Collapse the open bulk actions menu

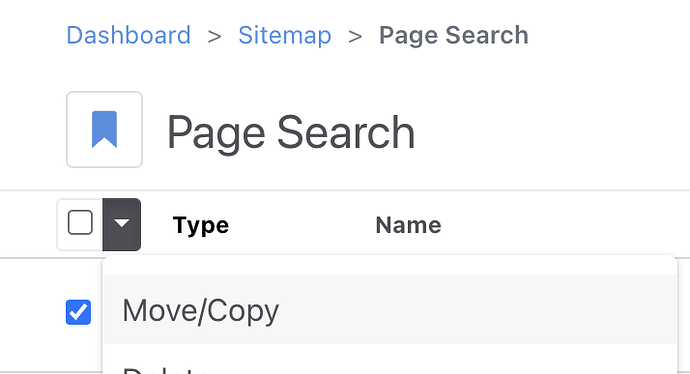121,224
